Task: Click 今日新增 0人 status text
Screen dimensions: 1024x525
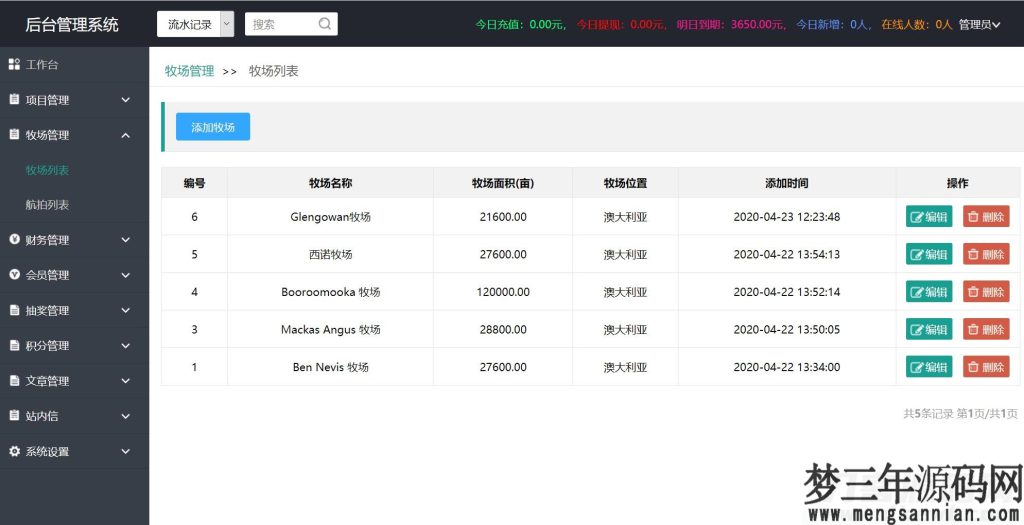Action: 834,25
